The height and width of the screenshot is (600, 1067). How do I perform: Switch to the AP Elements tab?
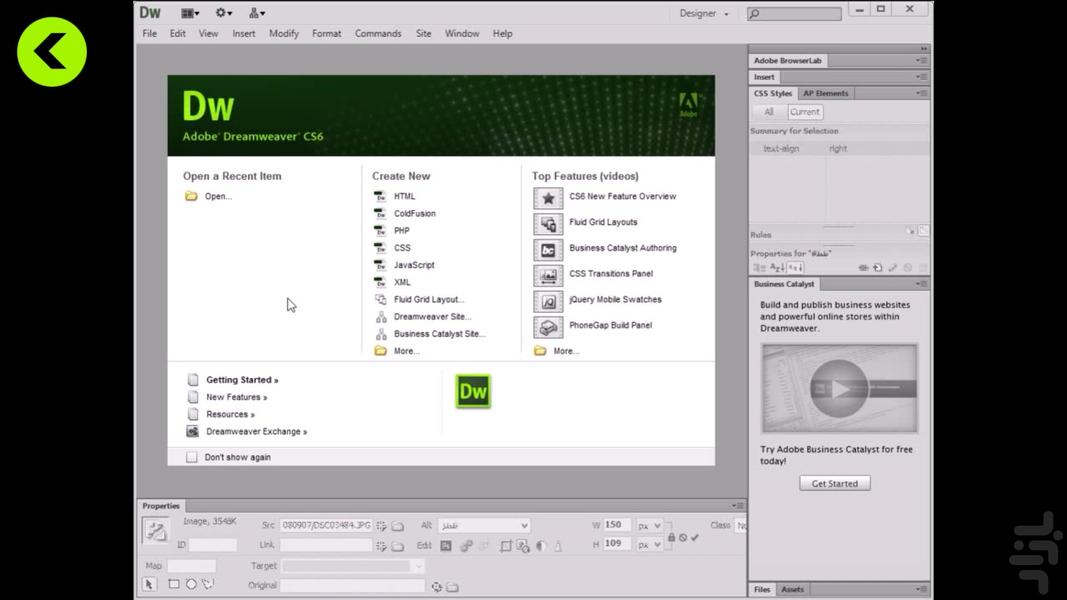tap(825, 93)
